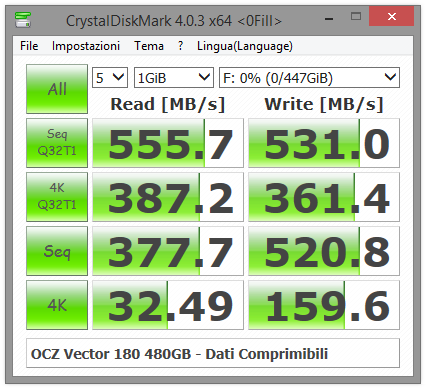Start the 4K benchmark
Screen dimensions: 427x389
[x=57, y=305]
